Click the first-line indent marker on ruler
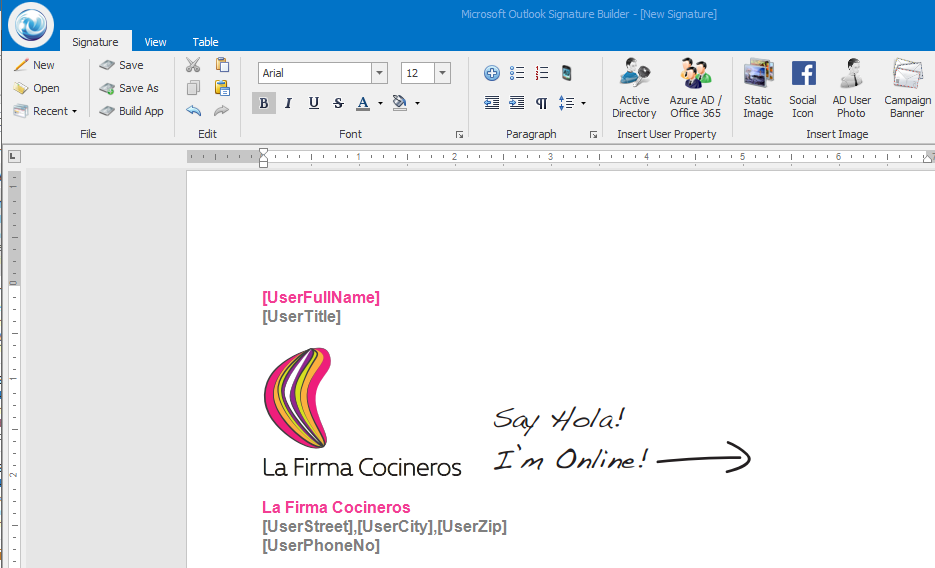This screenshot has height=568, width=935. (x=264, y=153)
